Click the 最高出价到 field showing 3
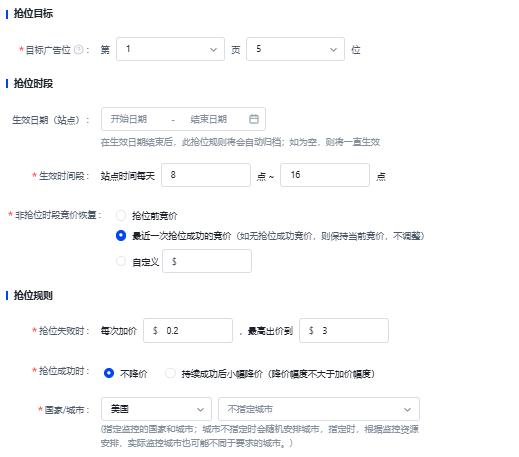519x457 pixels. coord(344,331)
